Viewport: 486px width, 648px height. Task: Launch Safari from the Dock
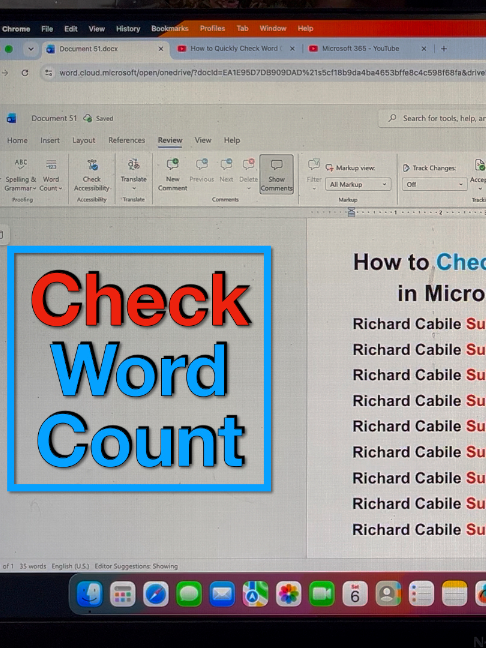pos(156,594)
